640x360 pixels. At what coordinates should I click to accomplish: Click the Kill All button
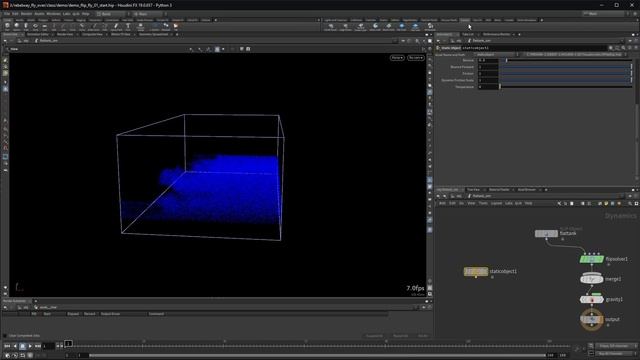tap(423, 336)
